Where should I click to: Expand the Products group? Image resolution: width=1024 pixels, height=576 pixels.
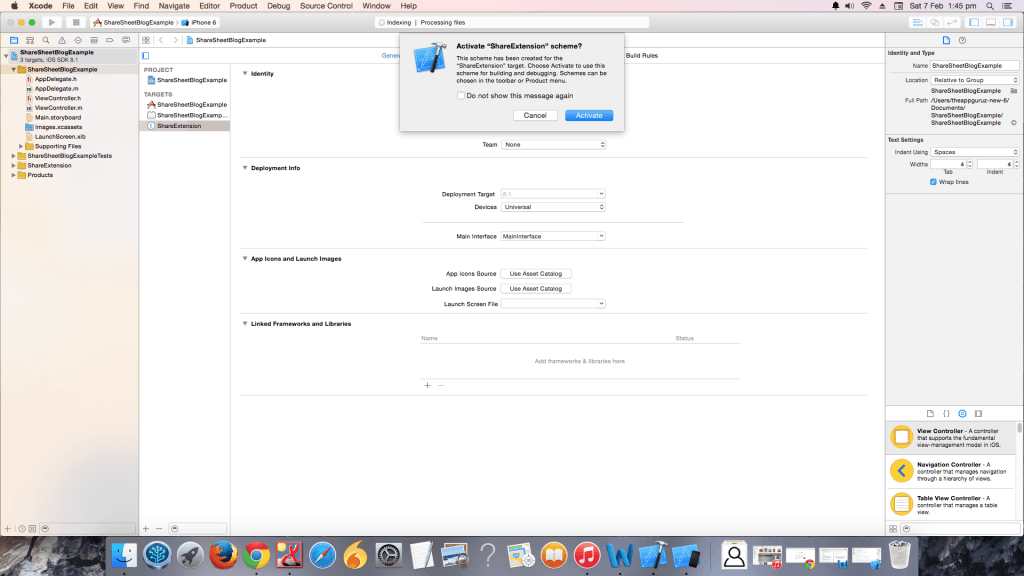click(x=13, y=175)
